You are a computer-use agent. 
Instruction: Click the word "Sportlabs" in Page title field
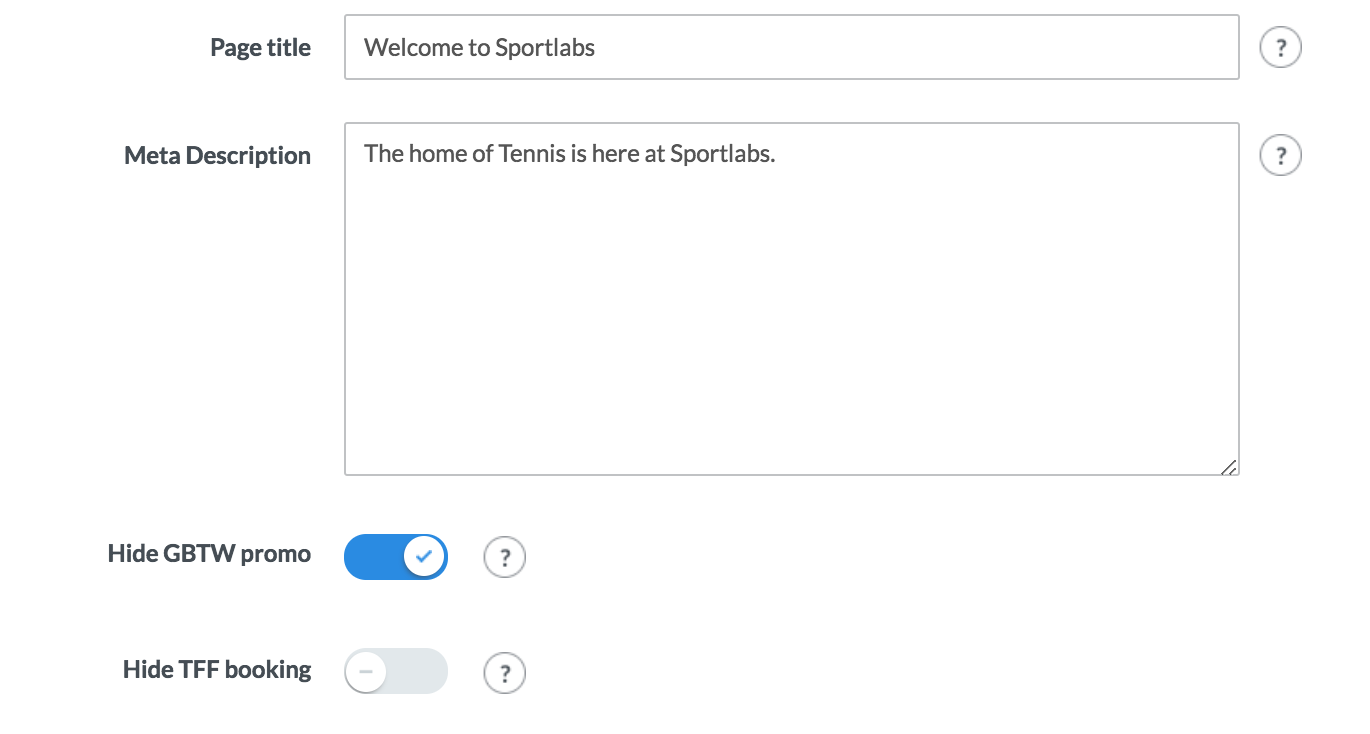pos(545,47)
